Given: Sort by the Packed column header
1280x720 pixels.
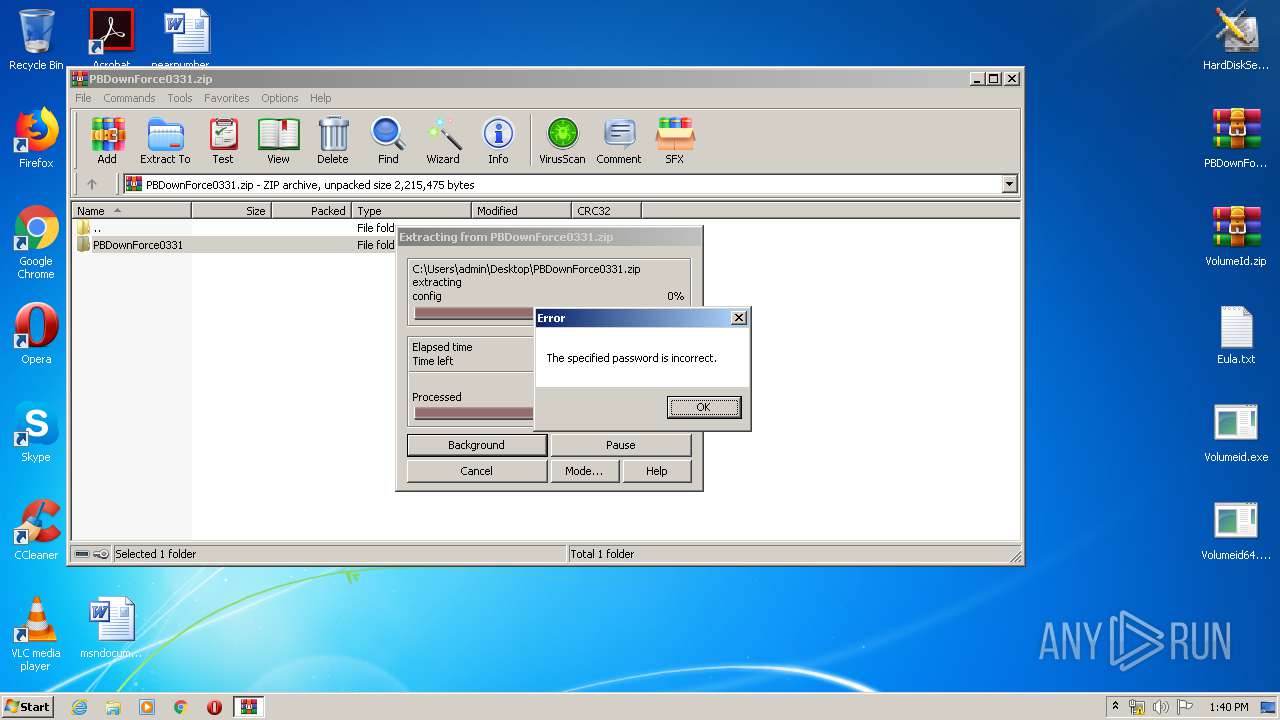Looking at the screenshot, I should pos(311,210).
